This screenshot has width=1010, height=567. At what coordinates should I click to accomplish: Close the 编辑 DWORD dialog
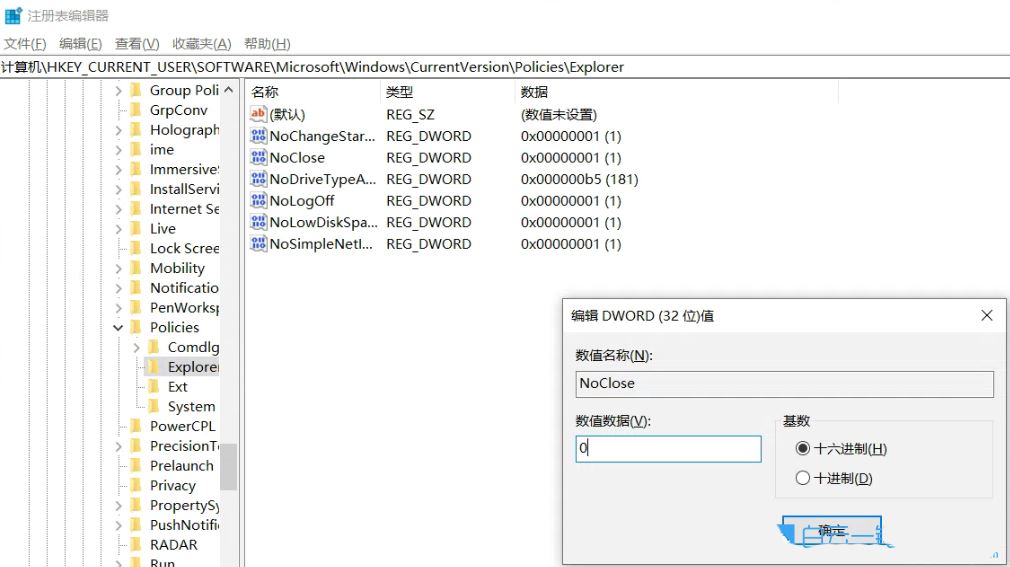[x=986, y=315]
